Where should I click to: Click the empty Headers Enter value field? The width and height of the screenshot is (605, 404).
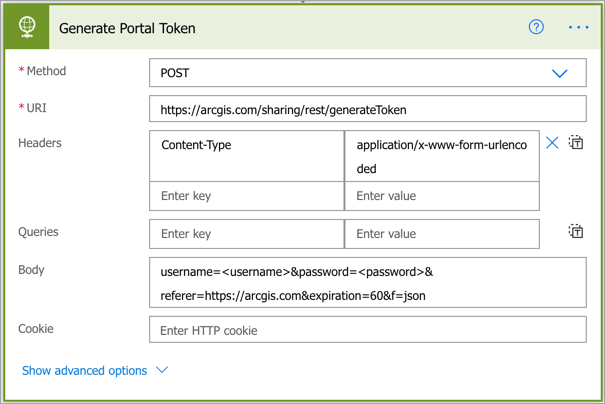[x=442, y=196]
